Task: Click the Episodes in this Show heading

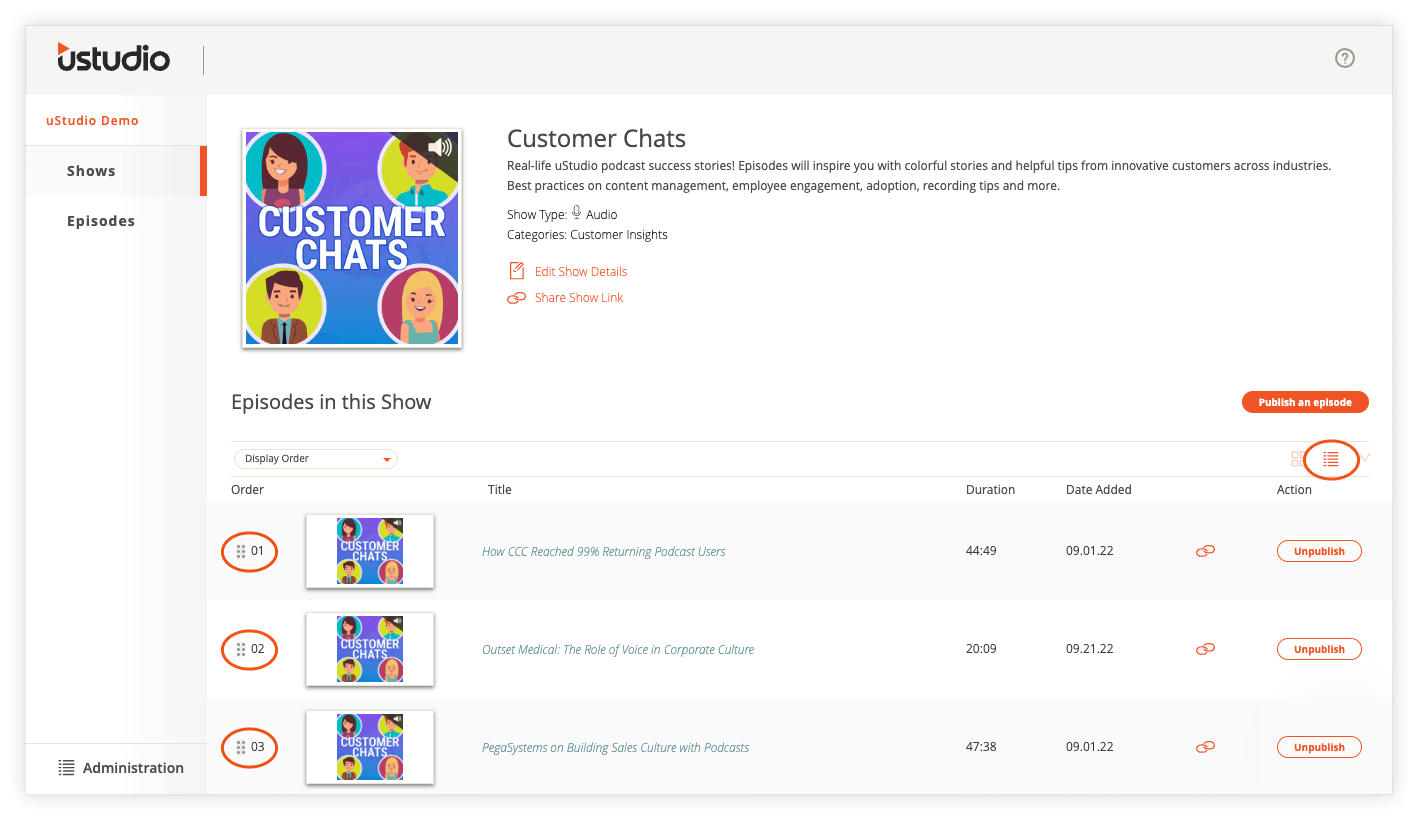Action: [331, 403]
